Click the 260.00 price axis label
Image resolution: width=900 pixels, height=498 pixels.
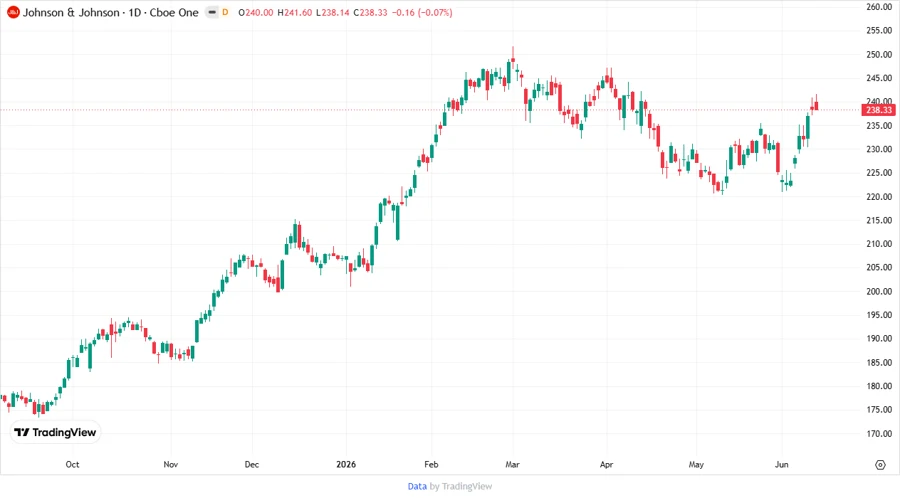(879, 7)
